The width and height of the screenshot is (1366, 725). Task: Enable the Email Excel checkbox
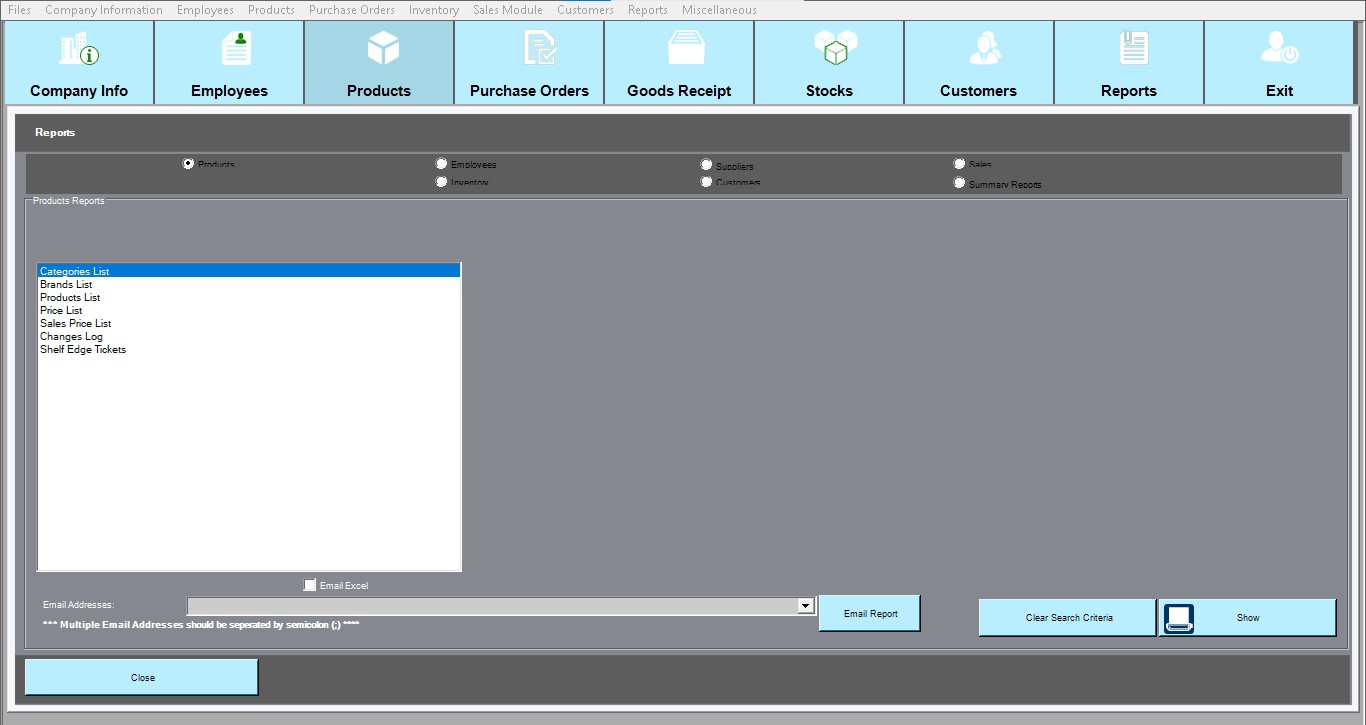(310, 585)
